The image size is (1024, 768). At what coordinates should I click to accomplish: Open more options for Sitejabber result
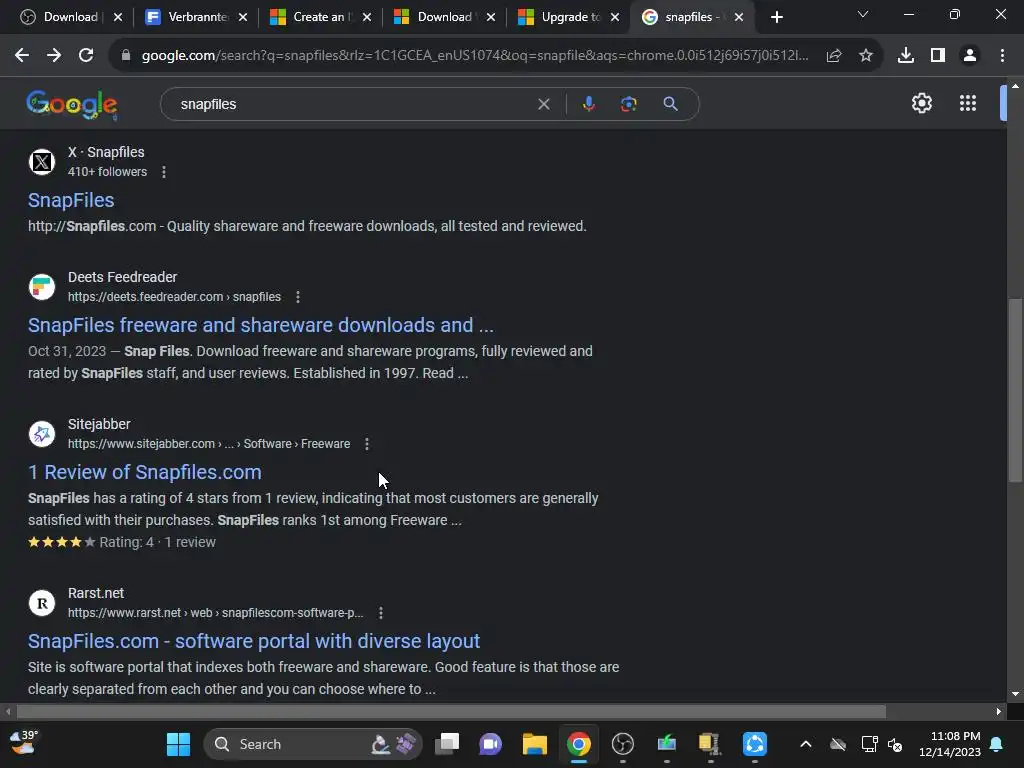click(x=367, y=444)
